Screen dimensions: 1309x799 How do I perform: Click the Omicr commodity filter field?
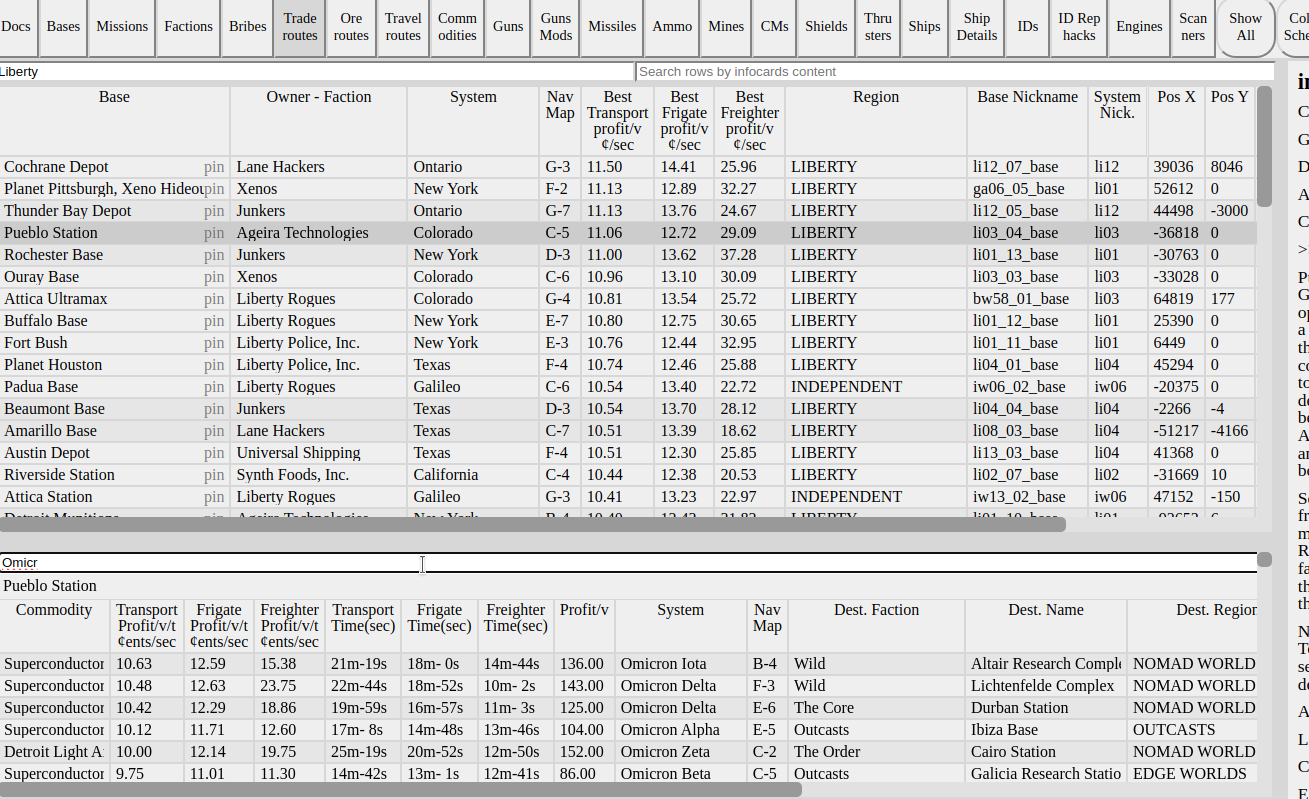628,563
